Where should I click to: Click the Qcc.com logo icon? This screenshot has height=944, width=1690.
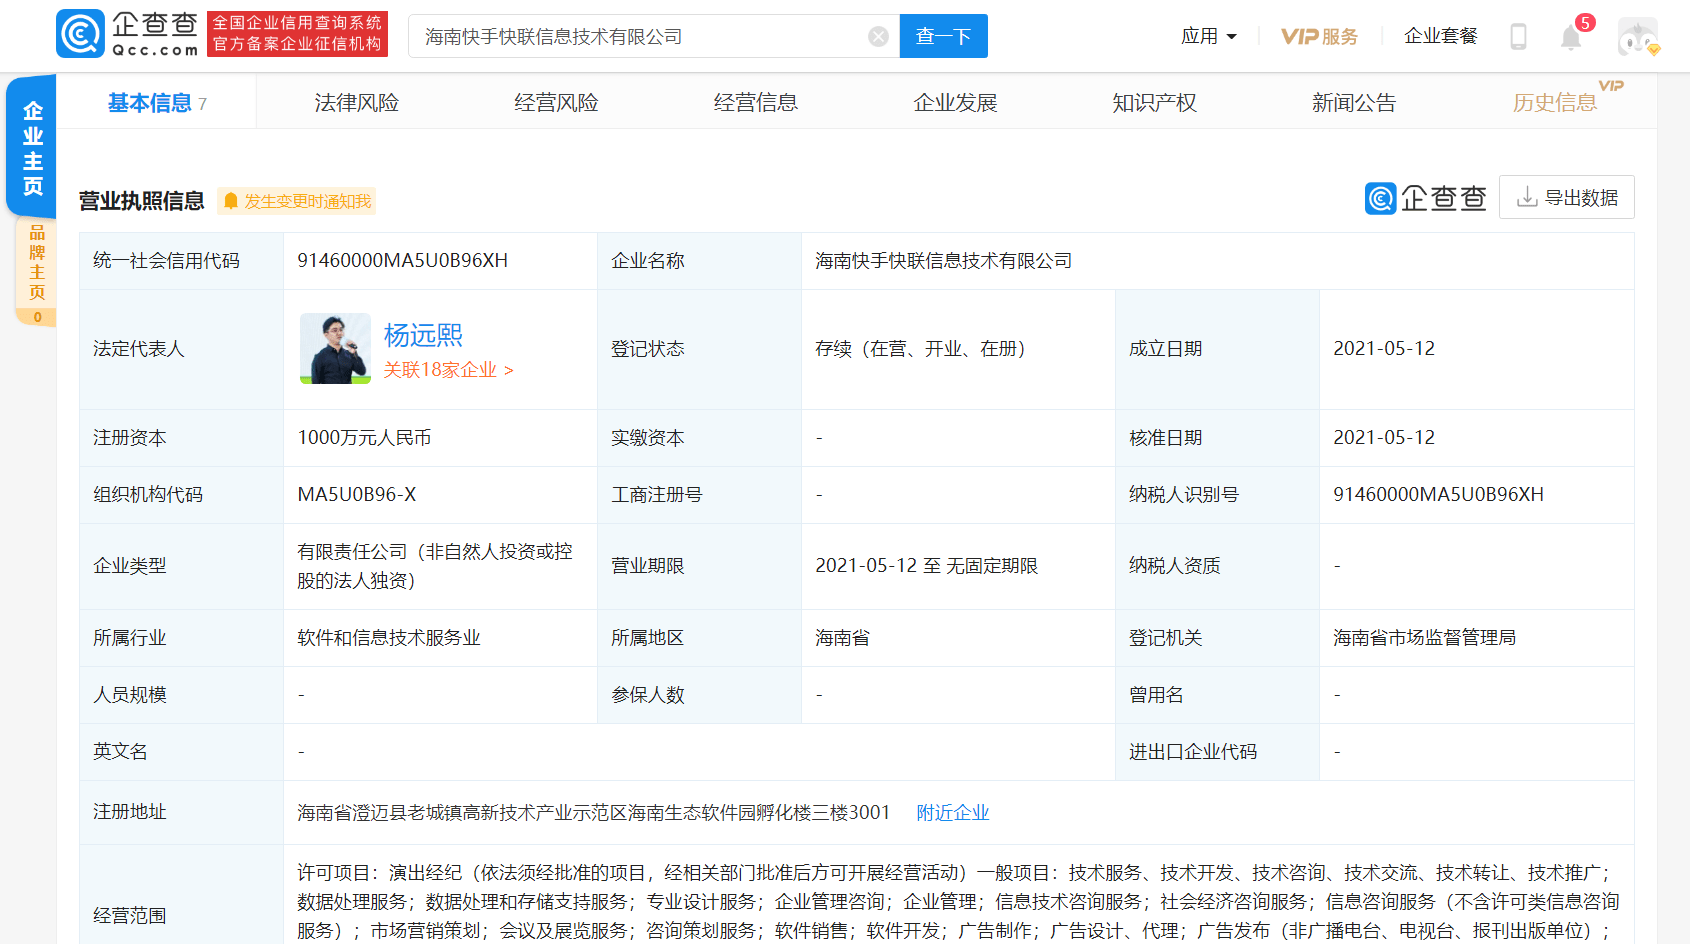(x=81, y=34)
